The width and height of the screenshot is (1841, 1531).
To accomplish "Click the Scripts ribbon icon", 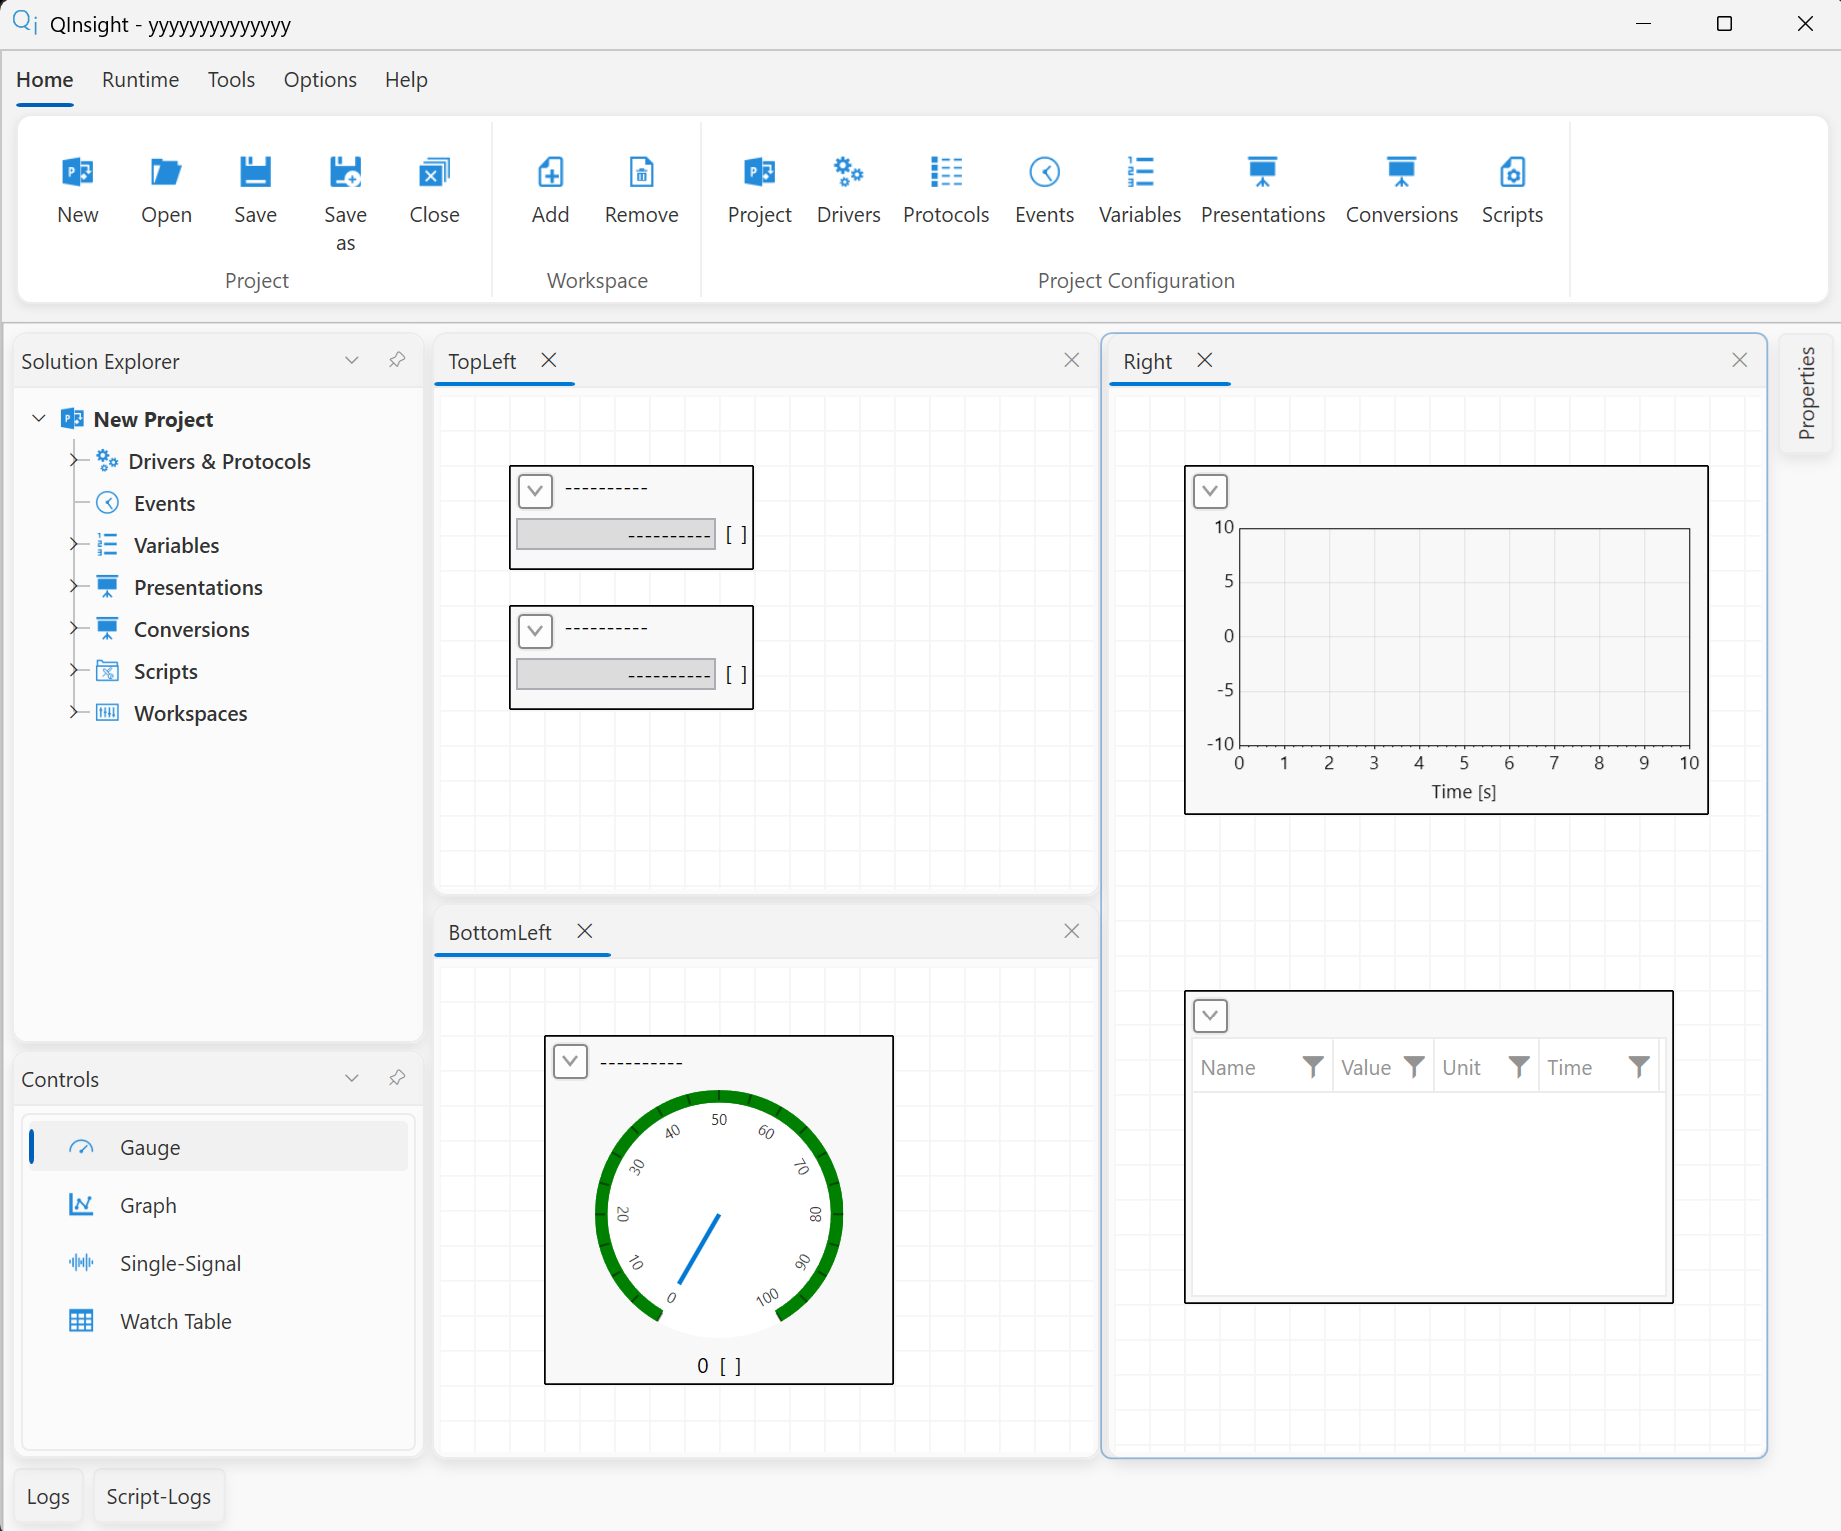I will click(x=1512, y=172).
